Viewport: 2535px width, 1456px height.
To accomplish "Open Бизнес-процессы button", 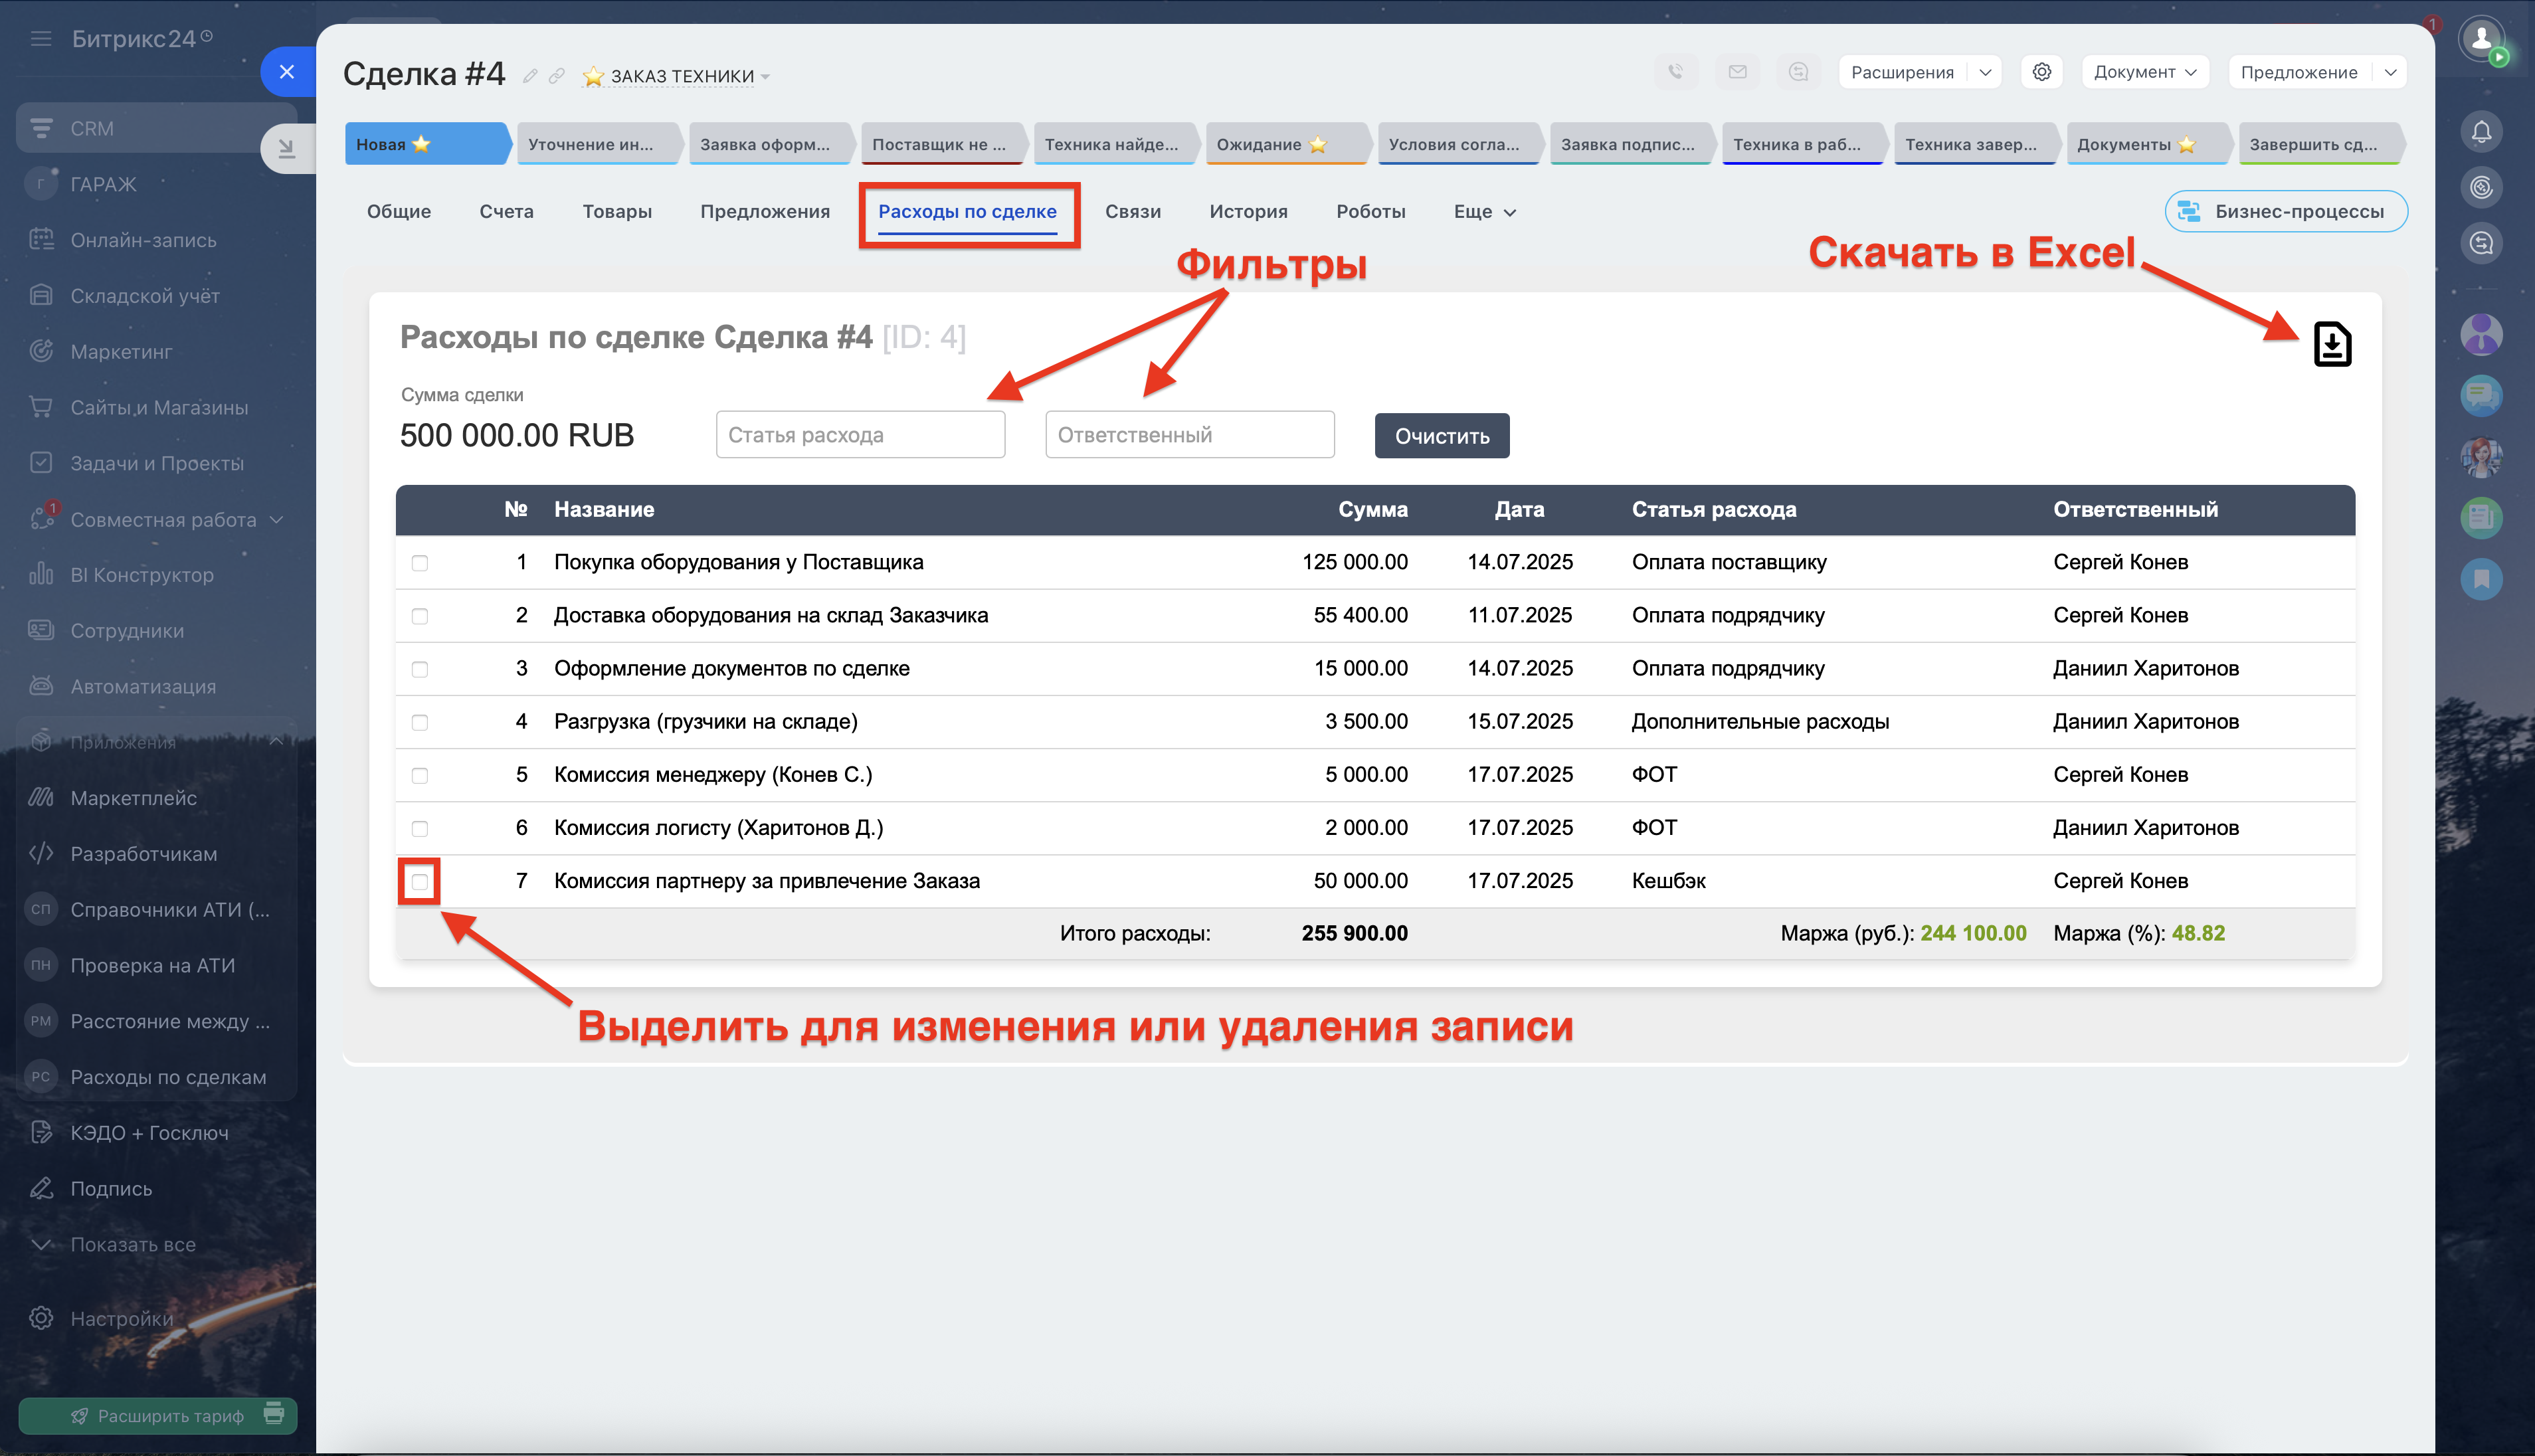I will pyautogui.click(x=2286, y=212).
